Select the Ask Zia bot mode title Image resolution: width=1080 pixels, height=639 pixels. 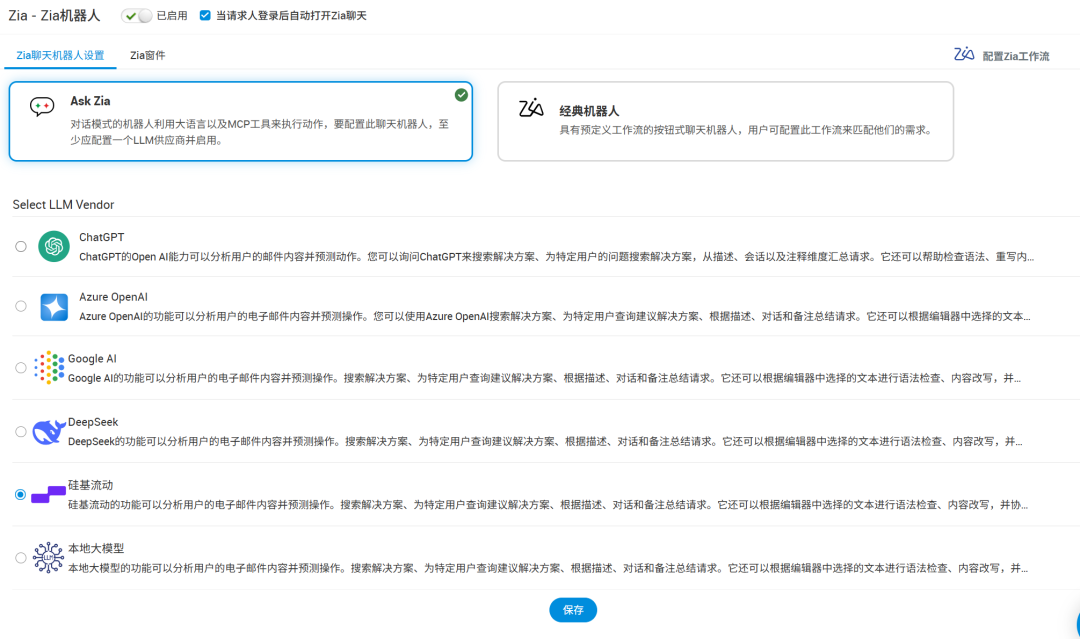90,101
